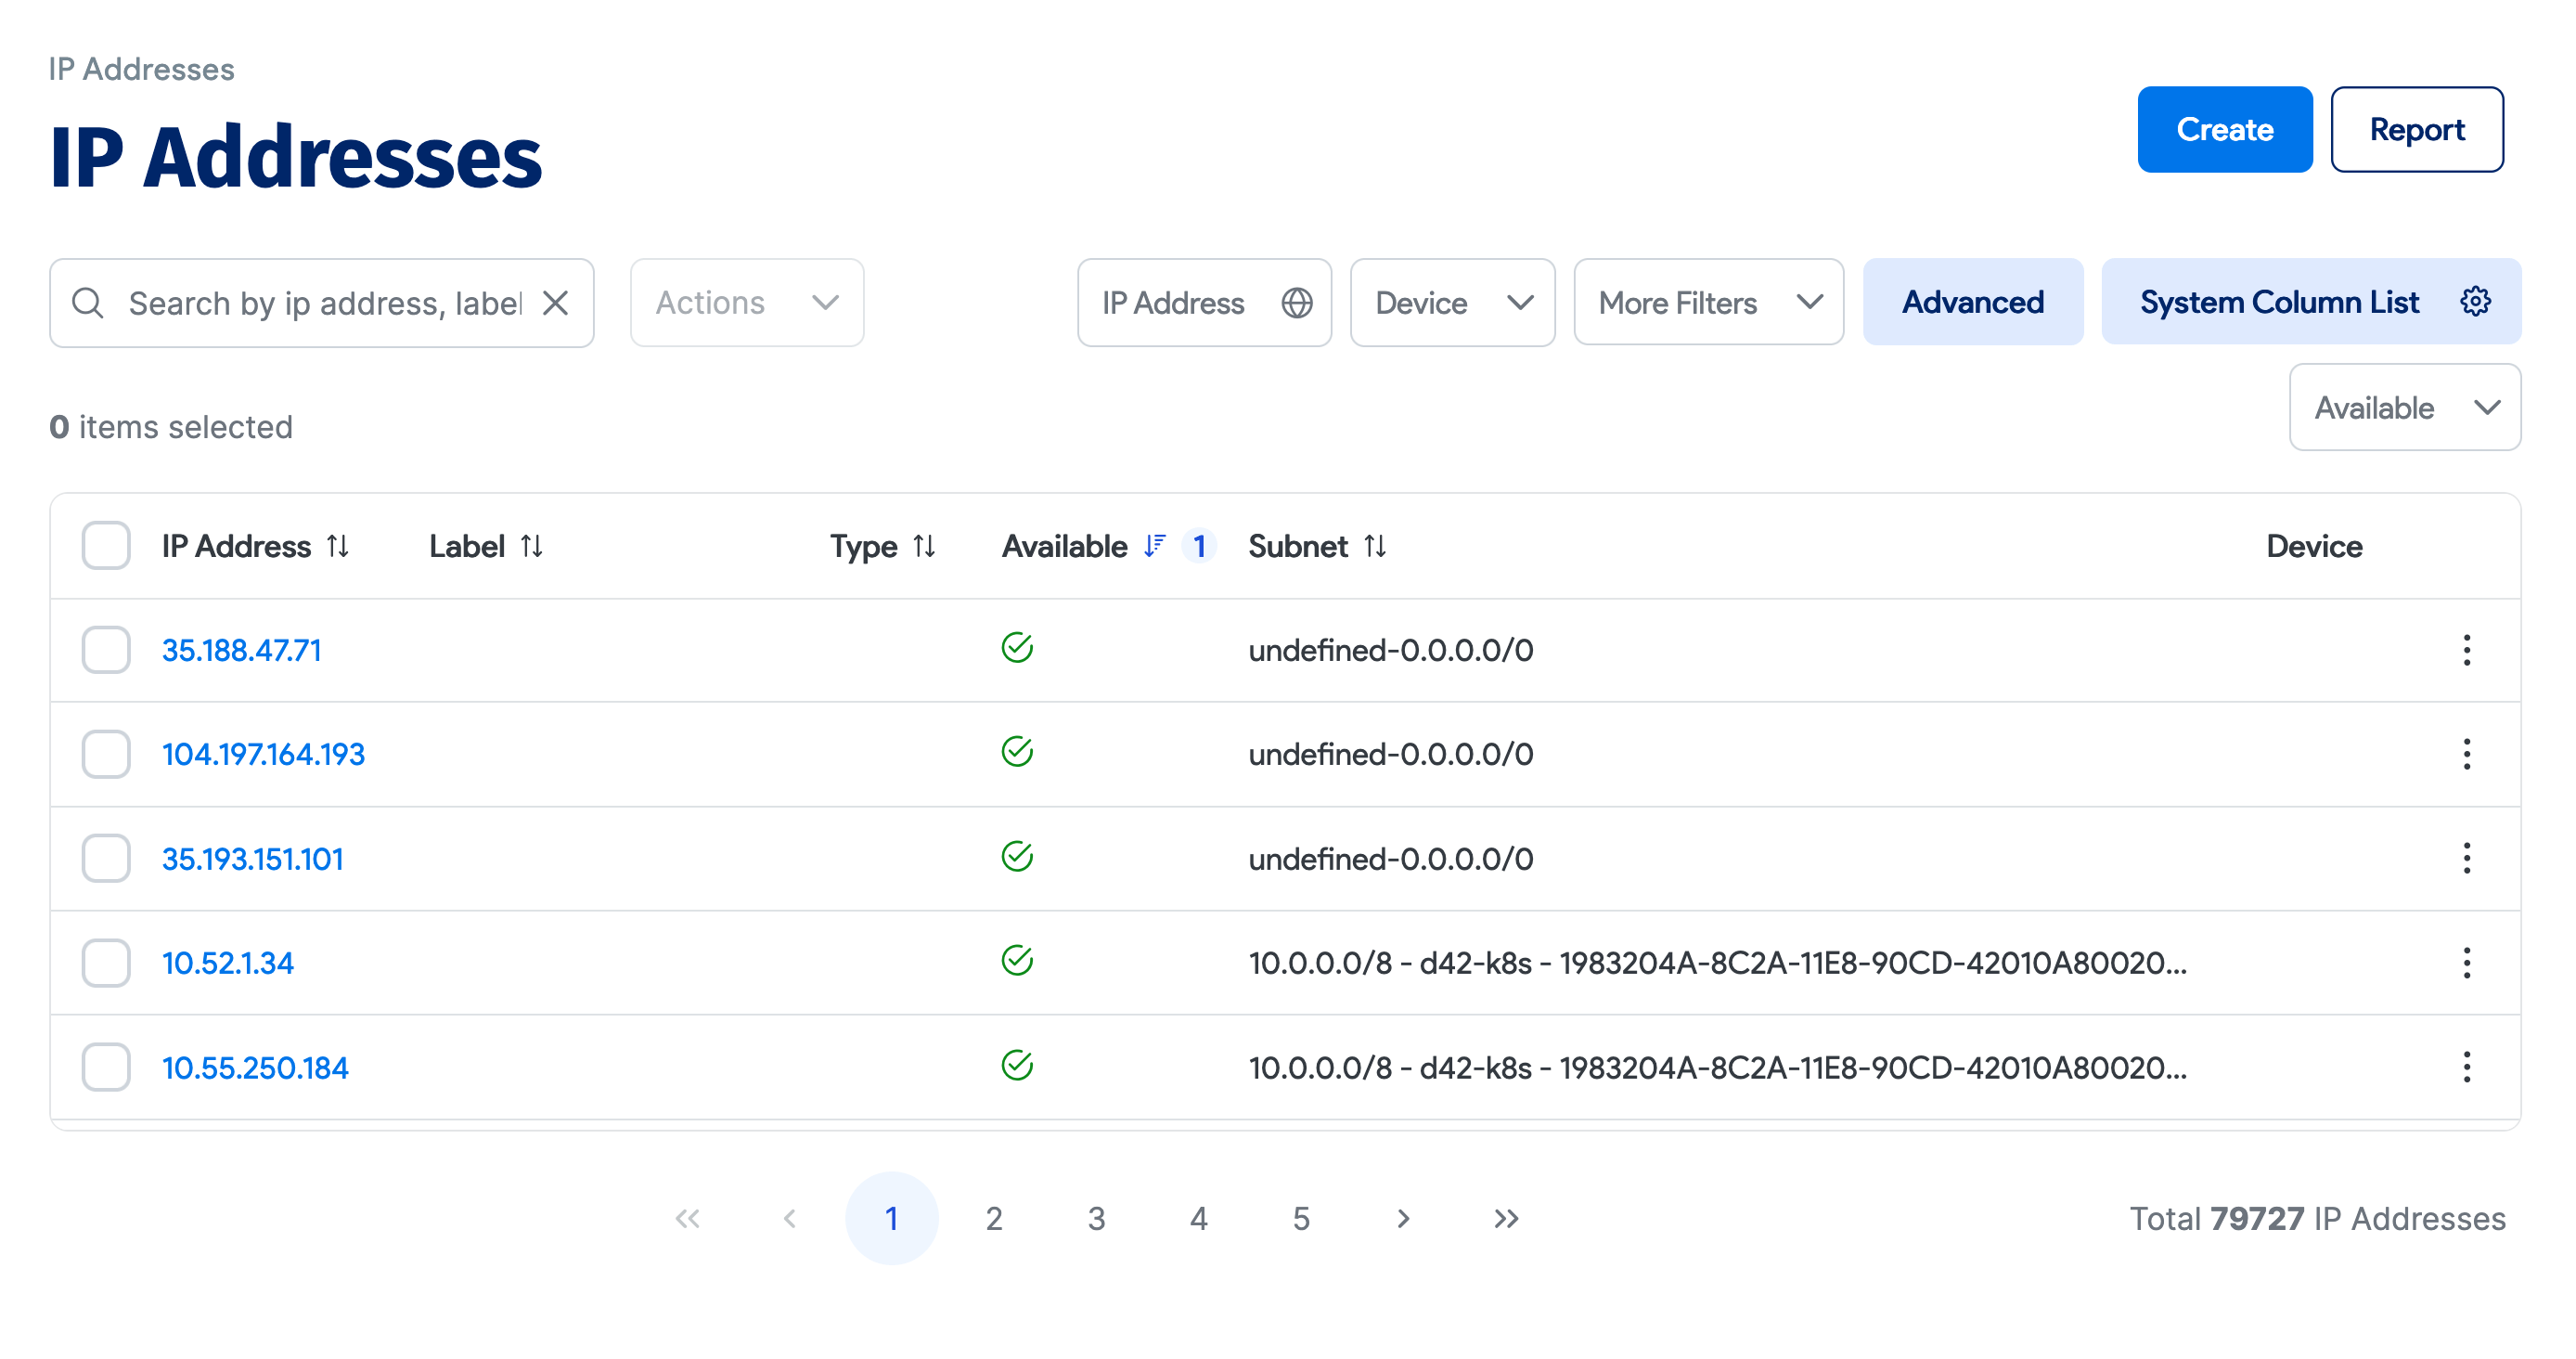2576x1359 pixels.
Task: Check the row checkbox for 104.197.164.193
Action: pos(105,754)
